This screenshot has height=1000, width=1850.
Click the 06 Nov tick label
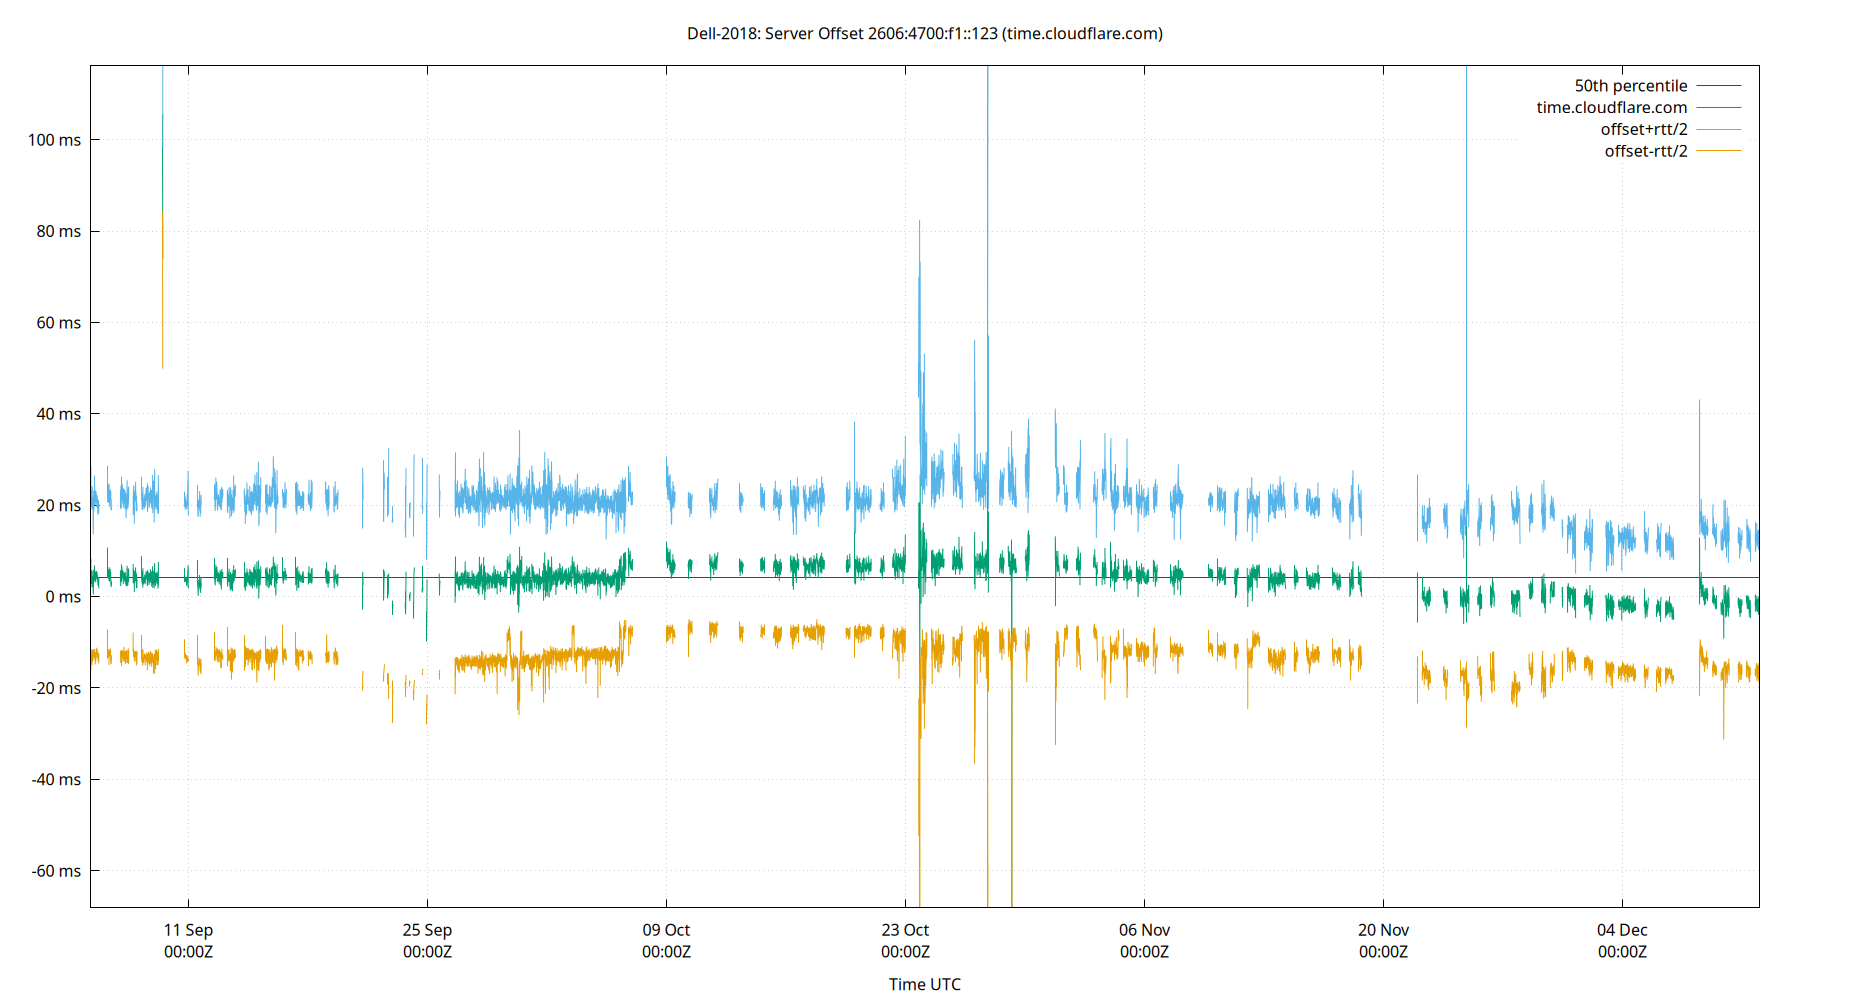[1143, 930]
